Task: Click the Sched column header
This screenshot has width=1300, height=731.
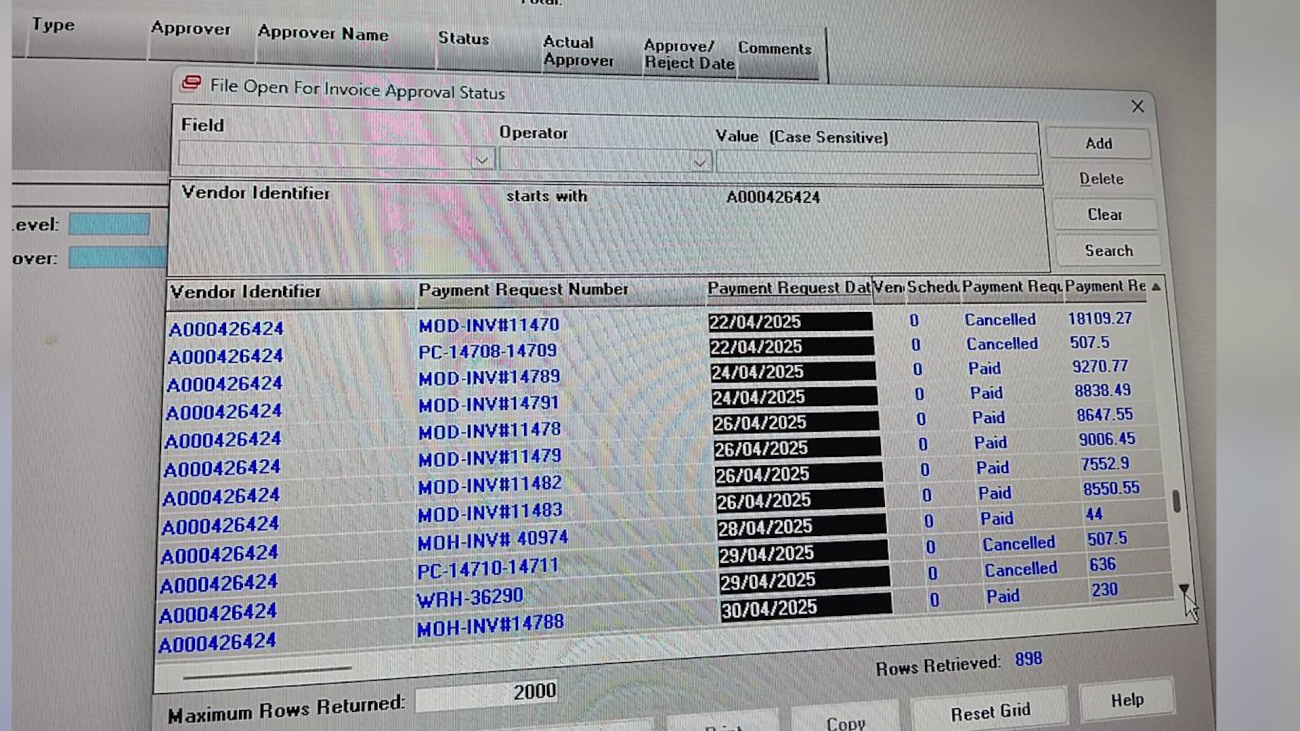Action: (x=933, y=288)
